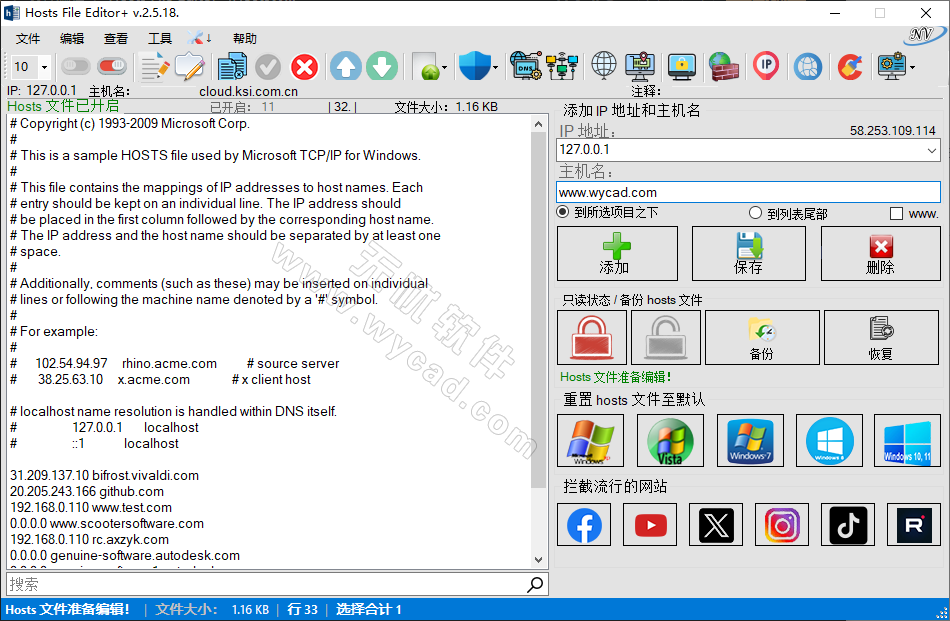
Task: Click the red-orange cleaner brush icon
Action: point(850,67)
